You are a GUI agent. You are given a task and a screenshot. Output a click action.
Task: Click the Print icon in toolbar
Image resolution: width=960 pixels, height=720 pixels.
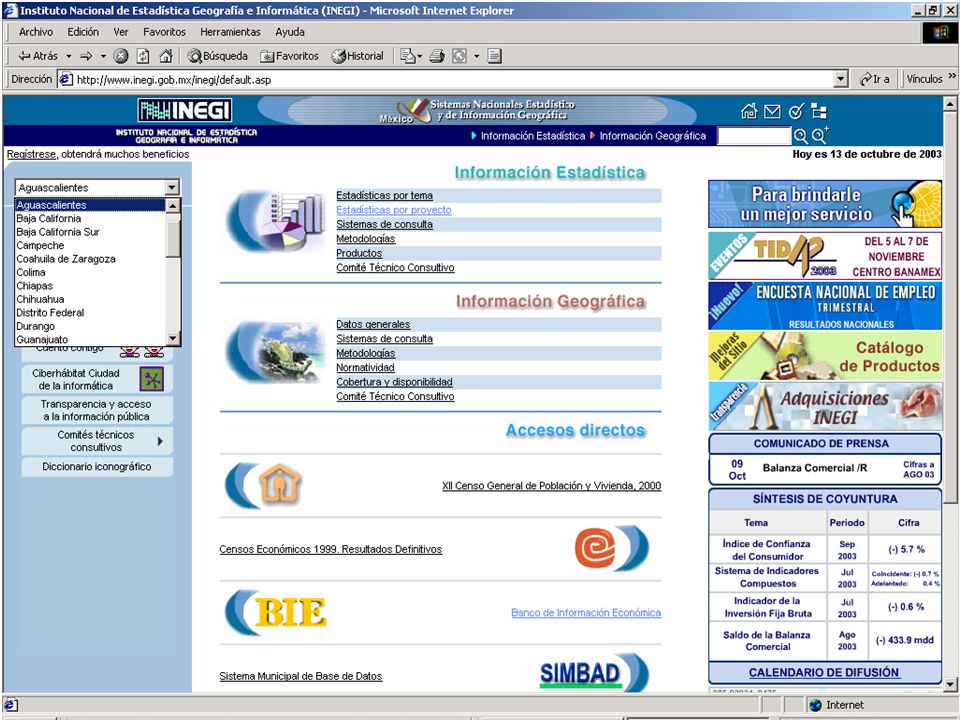point(437,56)
